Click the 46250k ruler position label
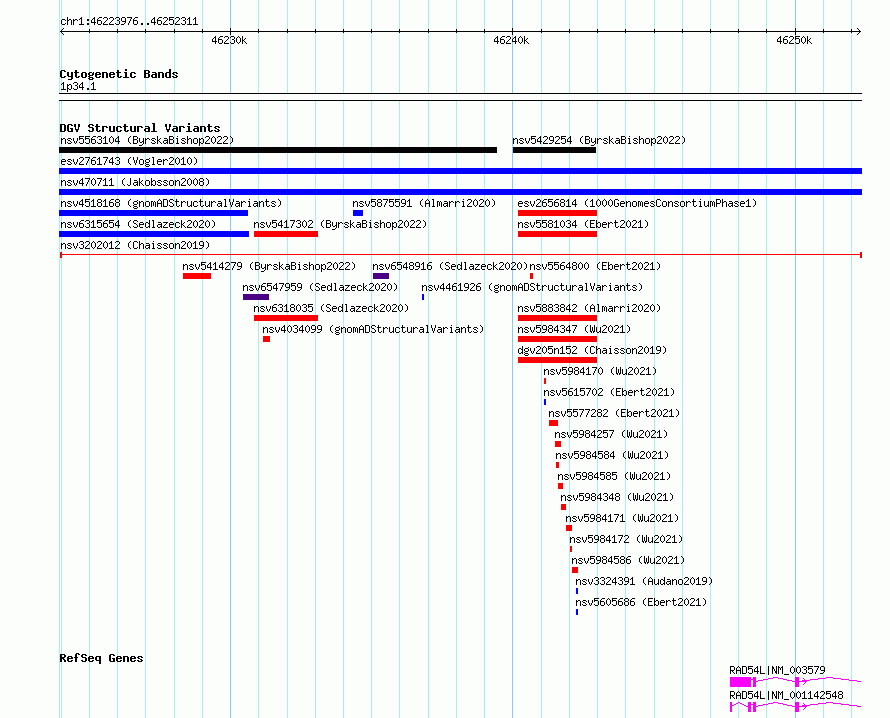 [794, 40]
